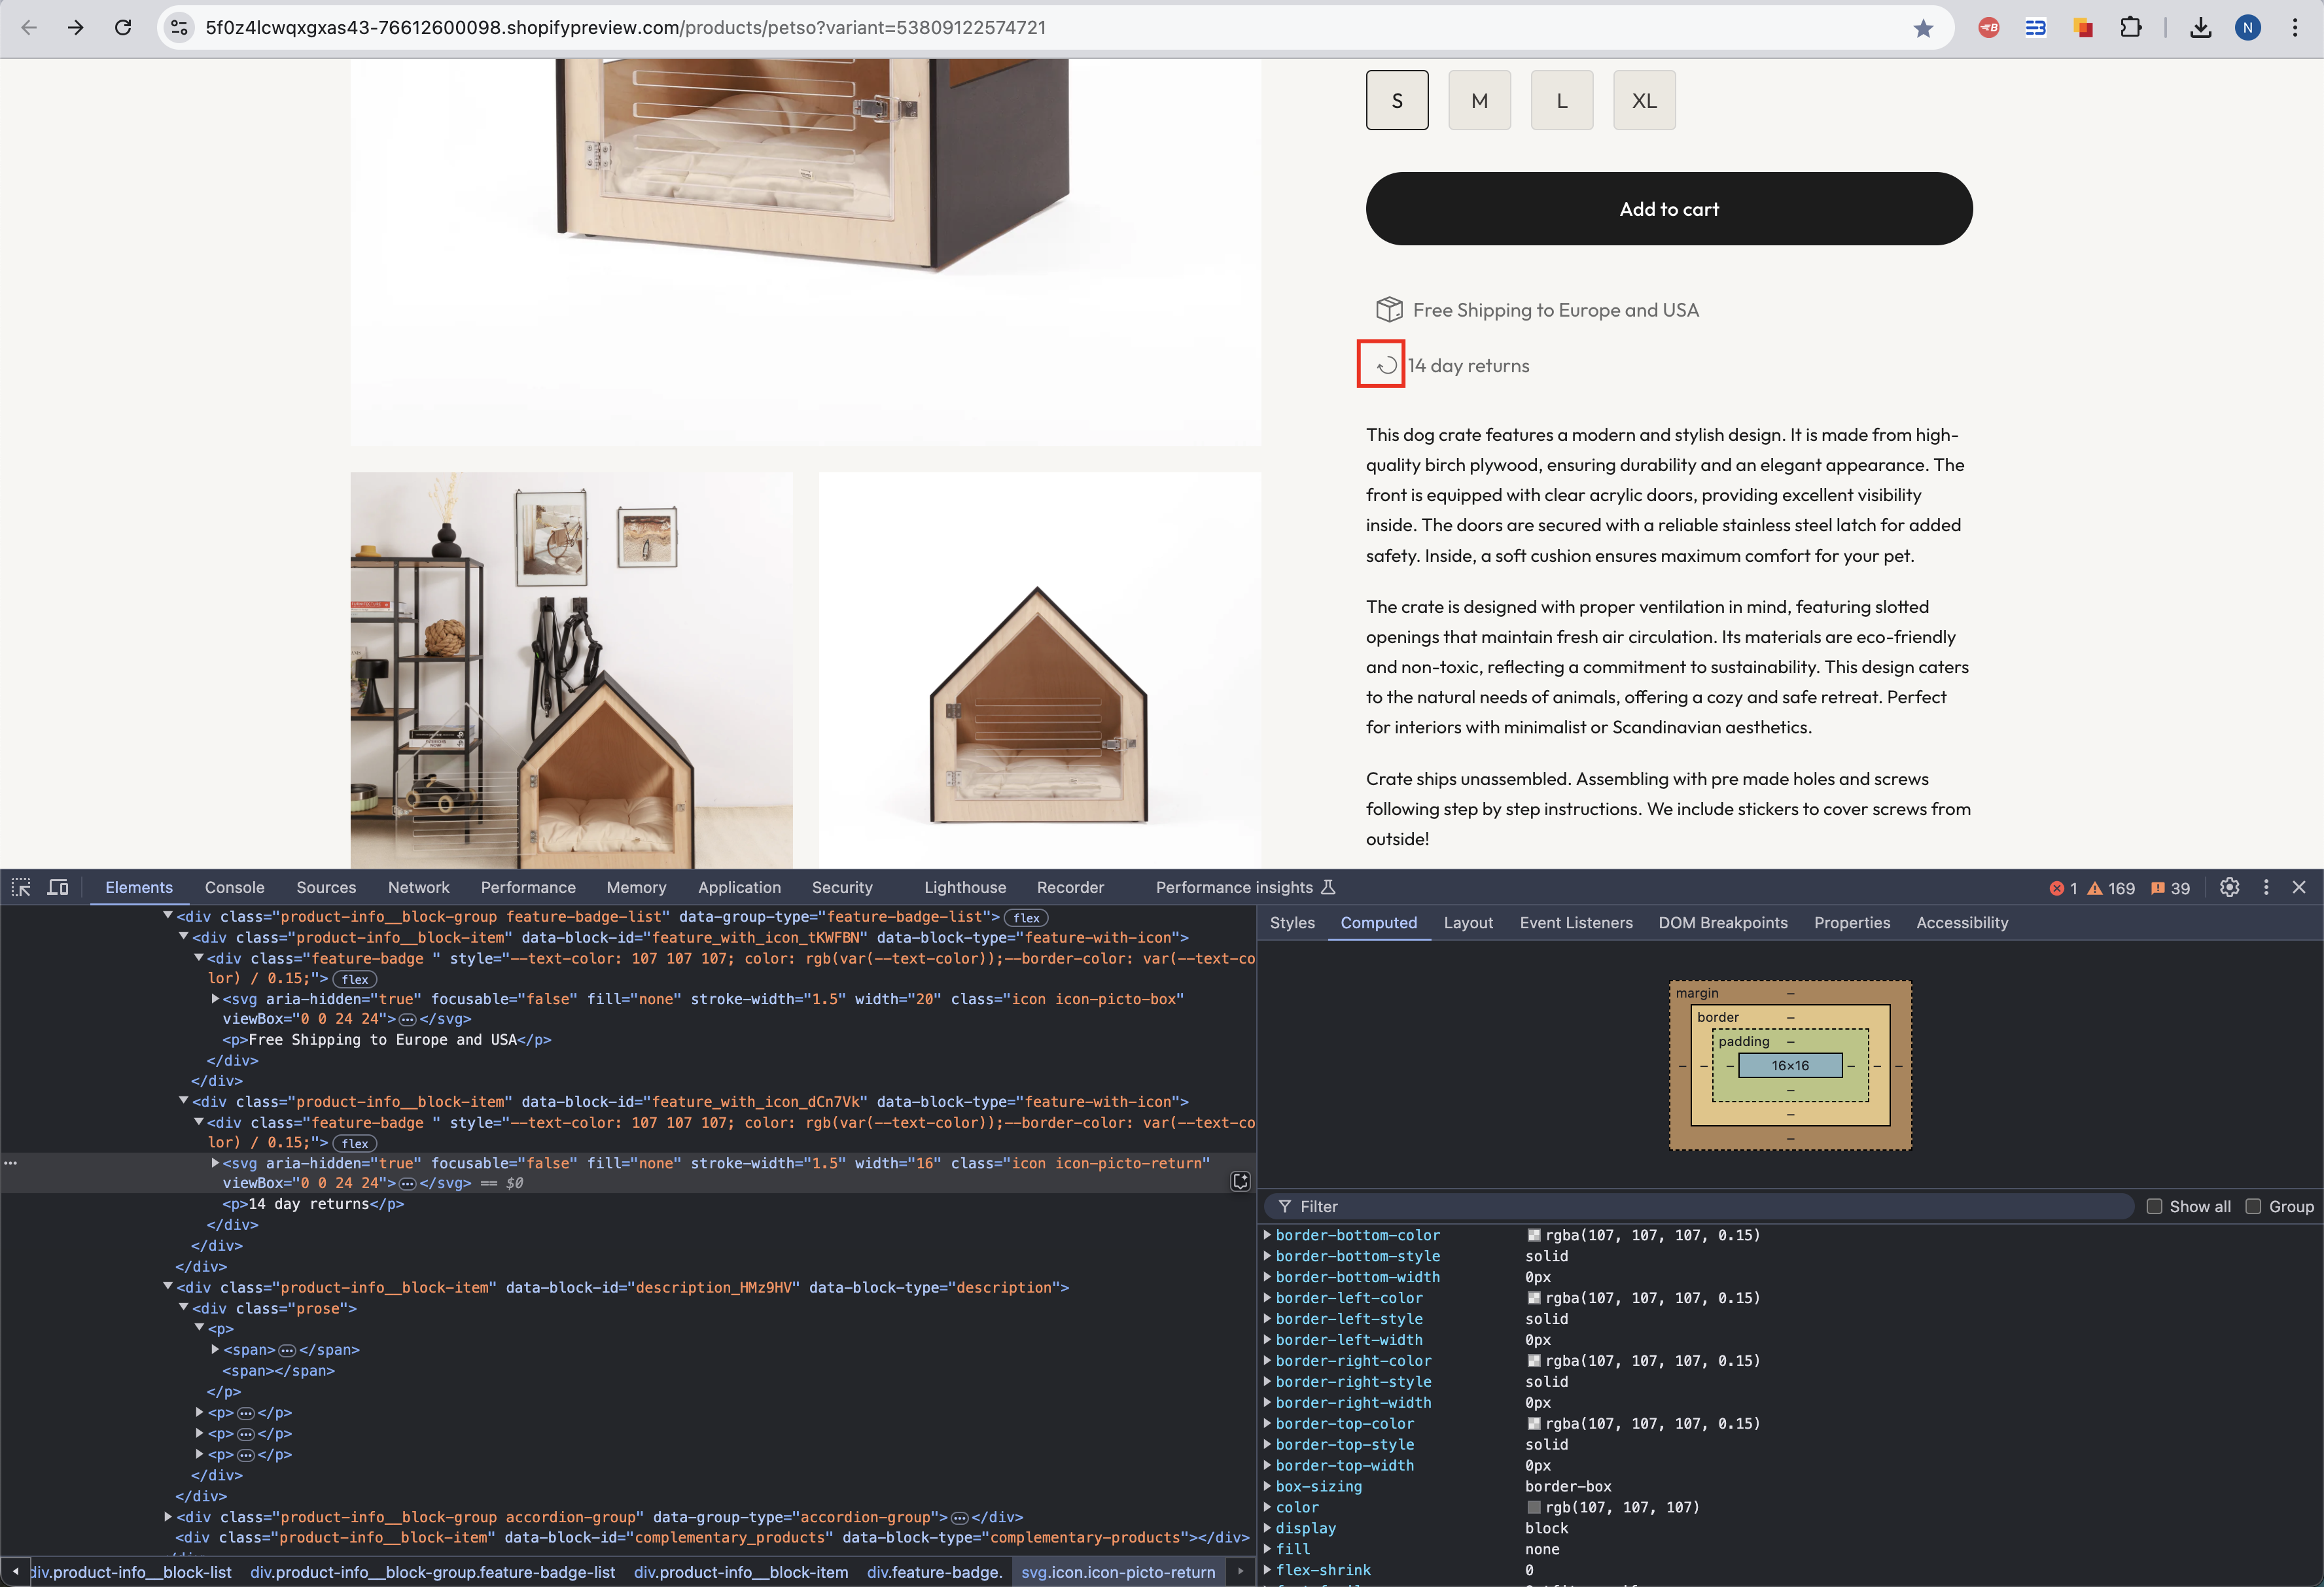This screenshot has width=2324, height=1587.
Task: Open DevTools more options menu
Action: click(2266, 887)
